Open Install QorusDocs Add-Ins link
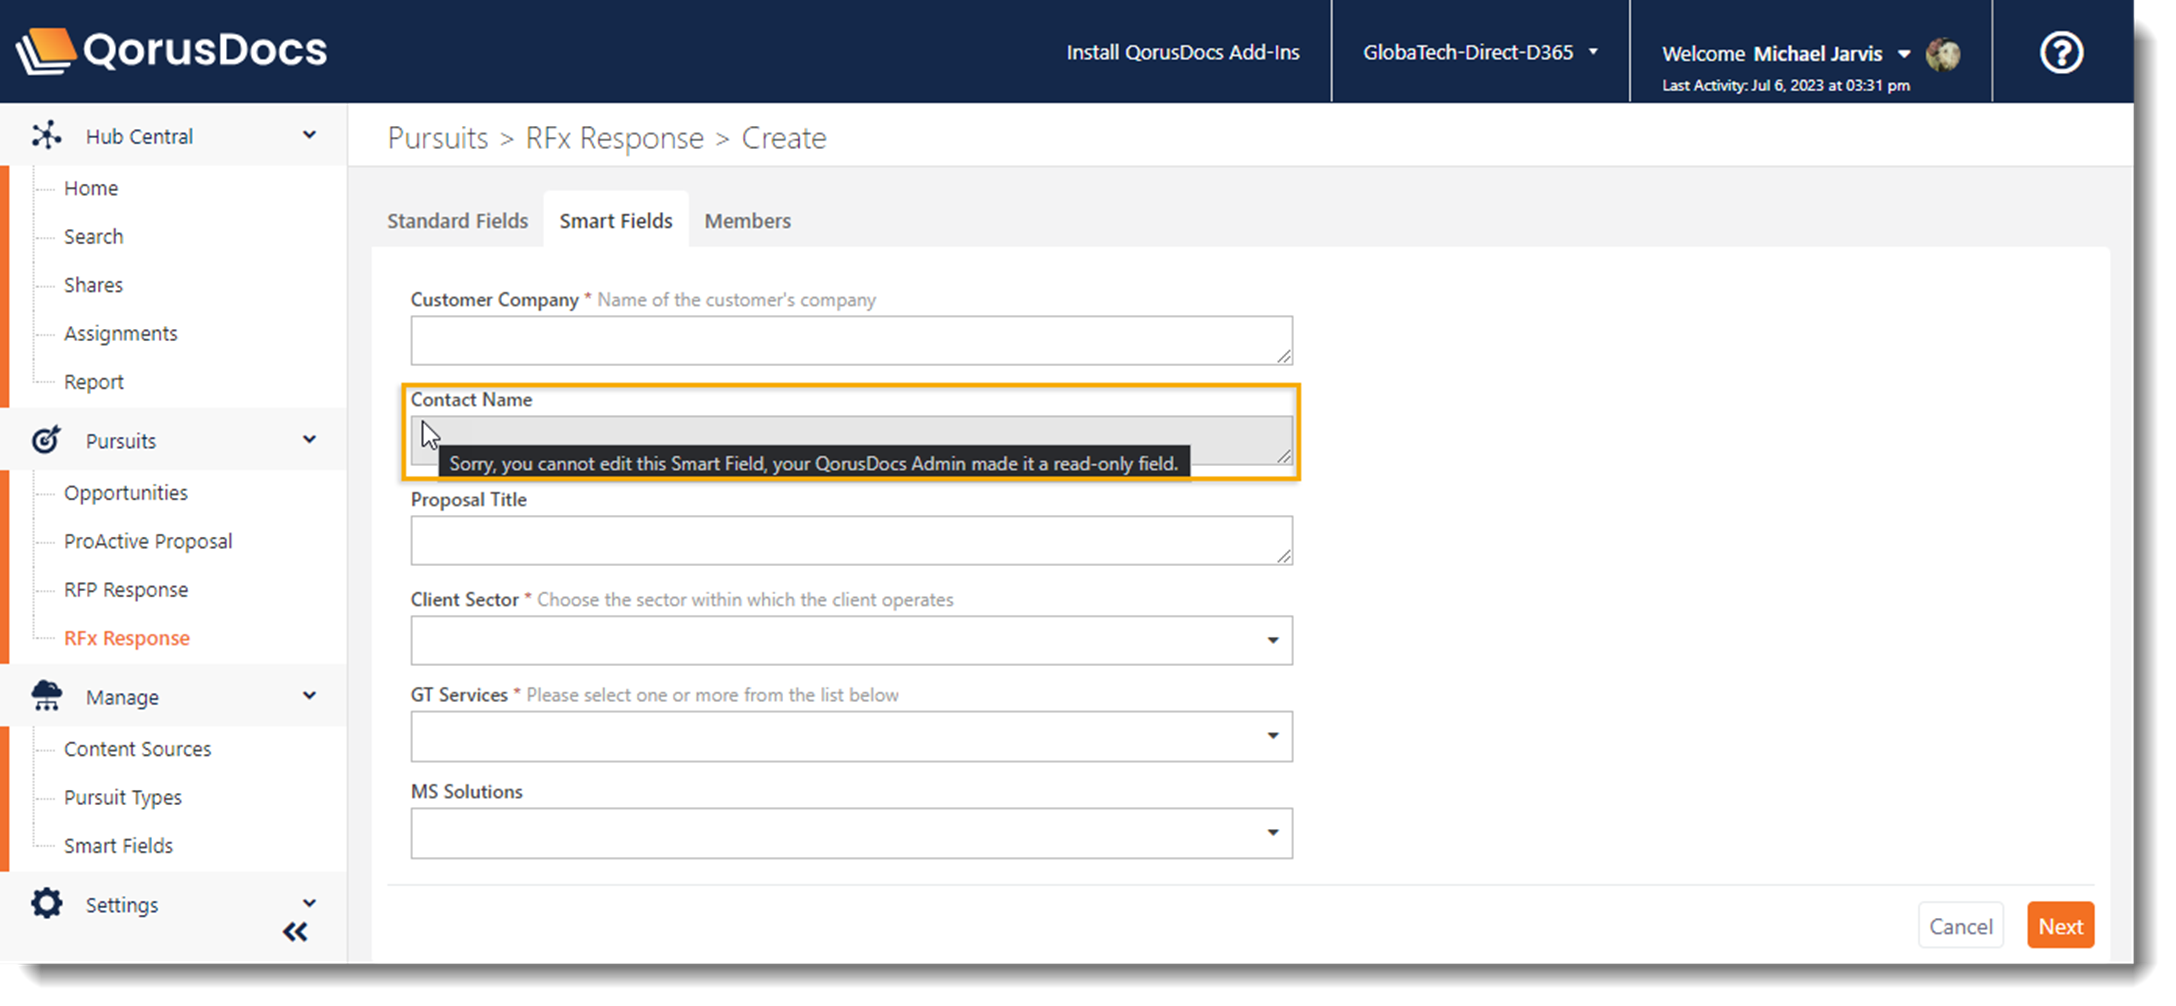The width and height of the screenshot is (2176, 1006). coord(1182,52)
